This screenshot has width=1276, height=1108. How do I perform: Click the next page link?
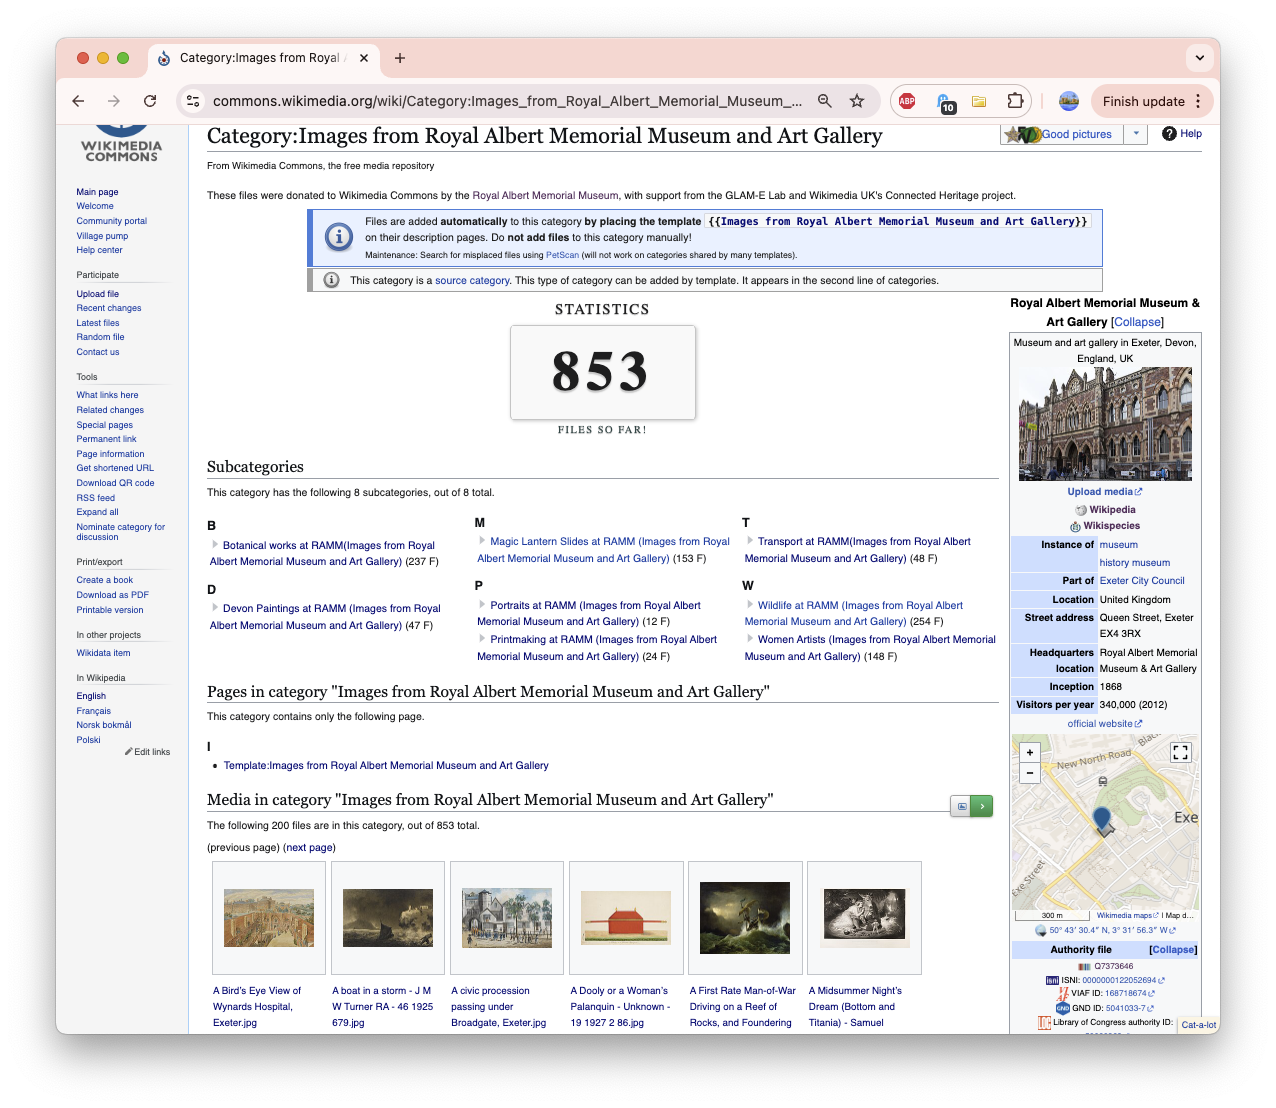pos(309,848)
